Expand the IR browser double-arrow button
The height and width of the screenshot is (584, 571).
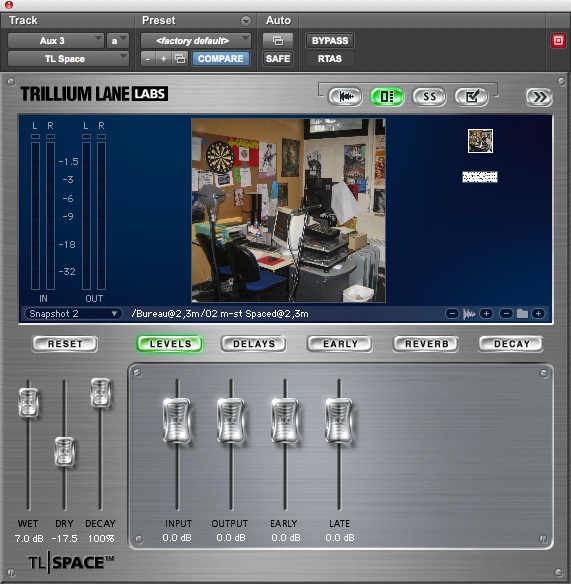[539, 97]
